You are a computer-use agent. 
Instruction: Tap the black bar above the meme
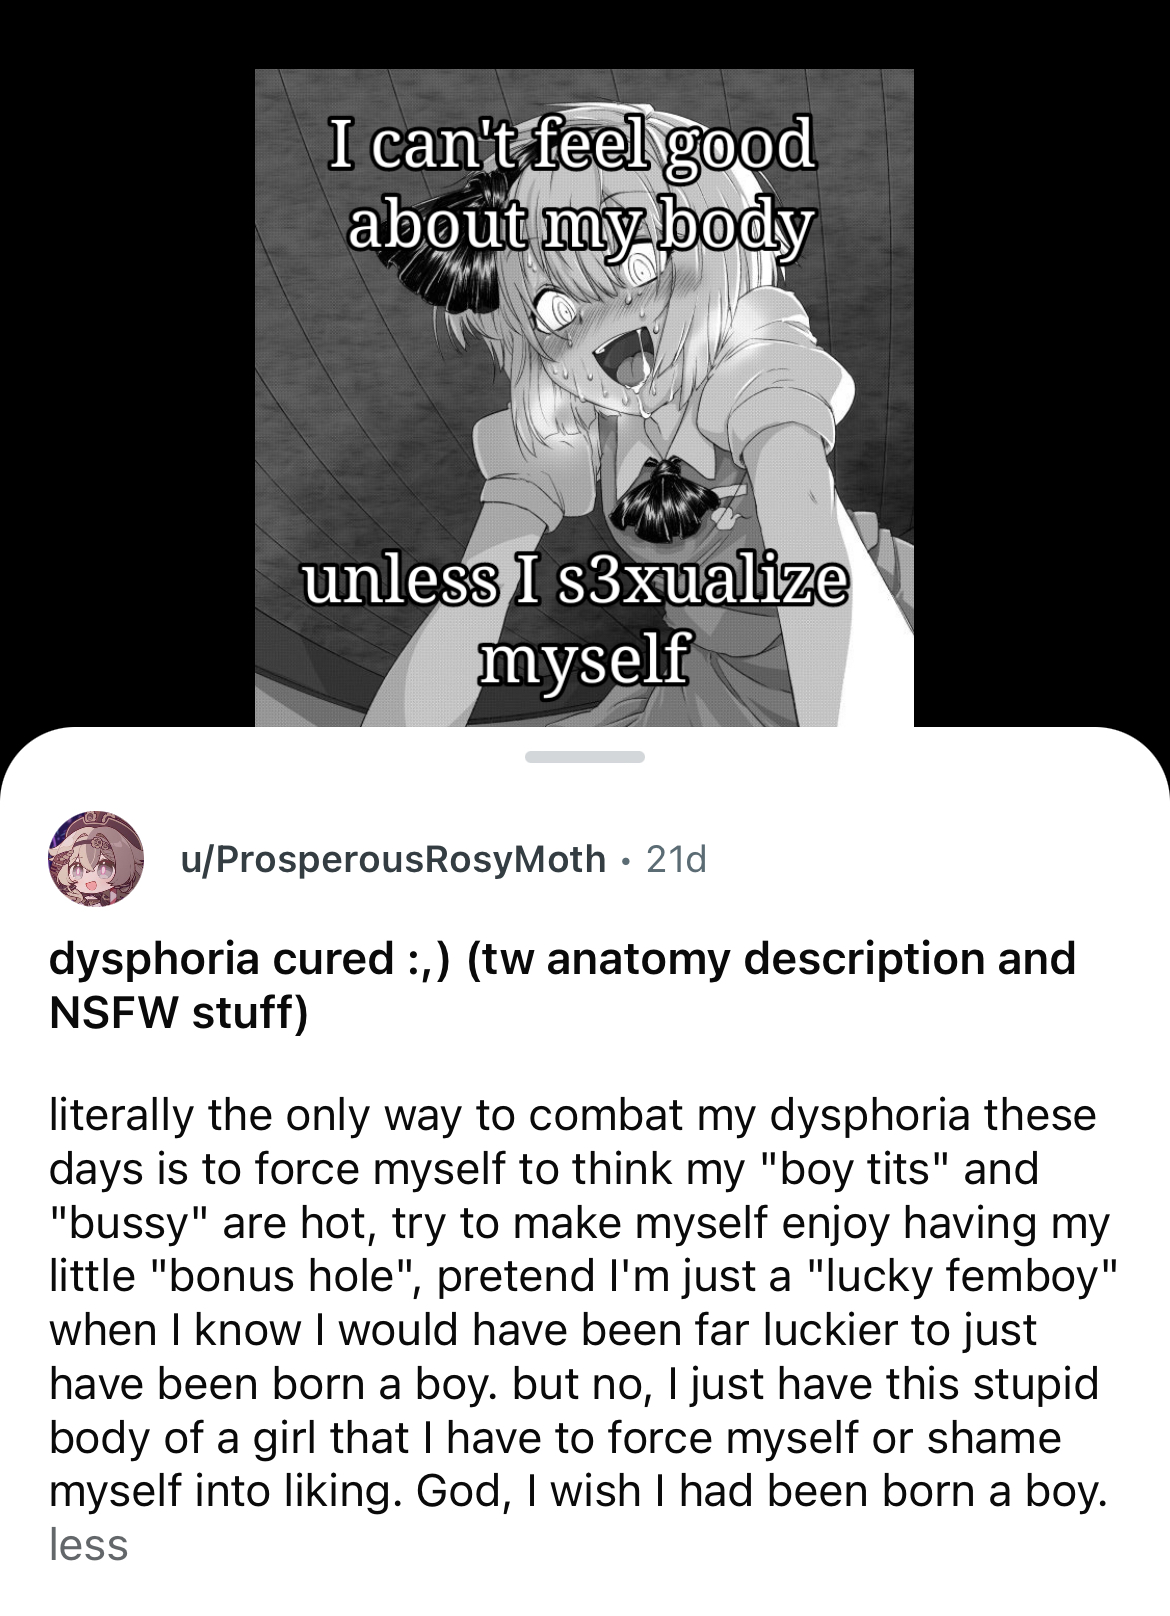[x=585, y=34]
